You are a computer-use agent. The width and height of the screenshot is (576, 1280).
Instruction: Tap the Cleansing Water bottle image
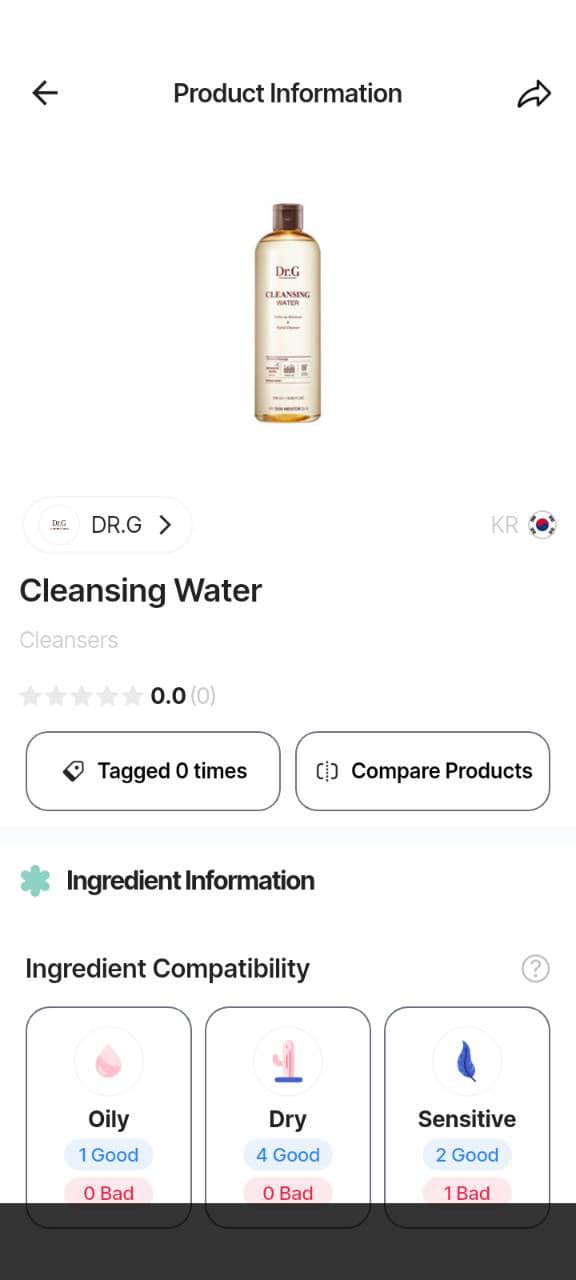pyautogui.click(x=288, y=313)
